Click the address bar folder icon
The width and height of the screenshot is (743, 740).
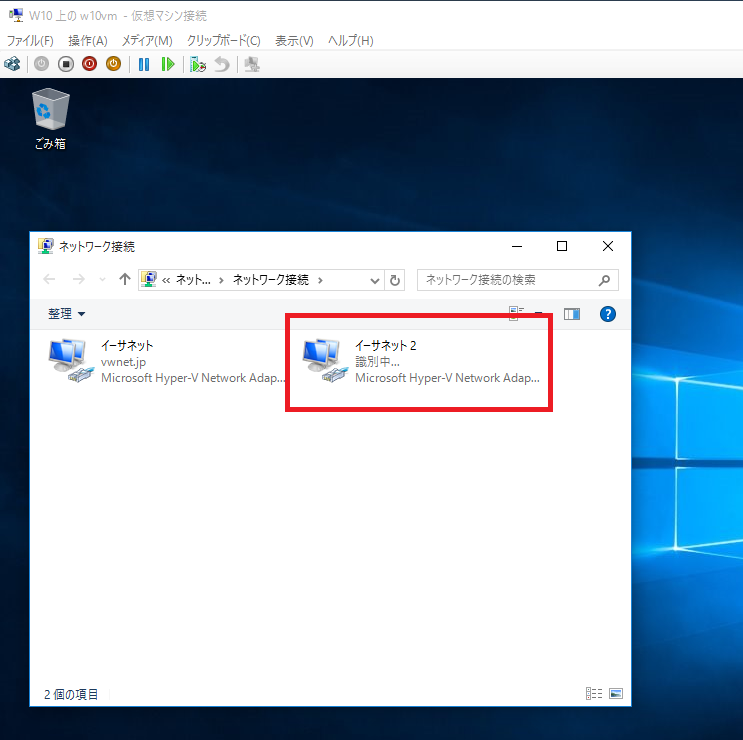click(149, 279)
